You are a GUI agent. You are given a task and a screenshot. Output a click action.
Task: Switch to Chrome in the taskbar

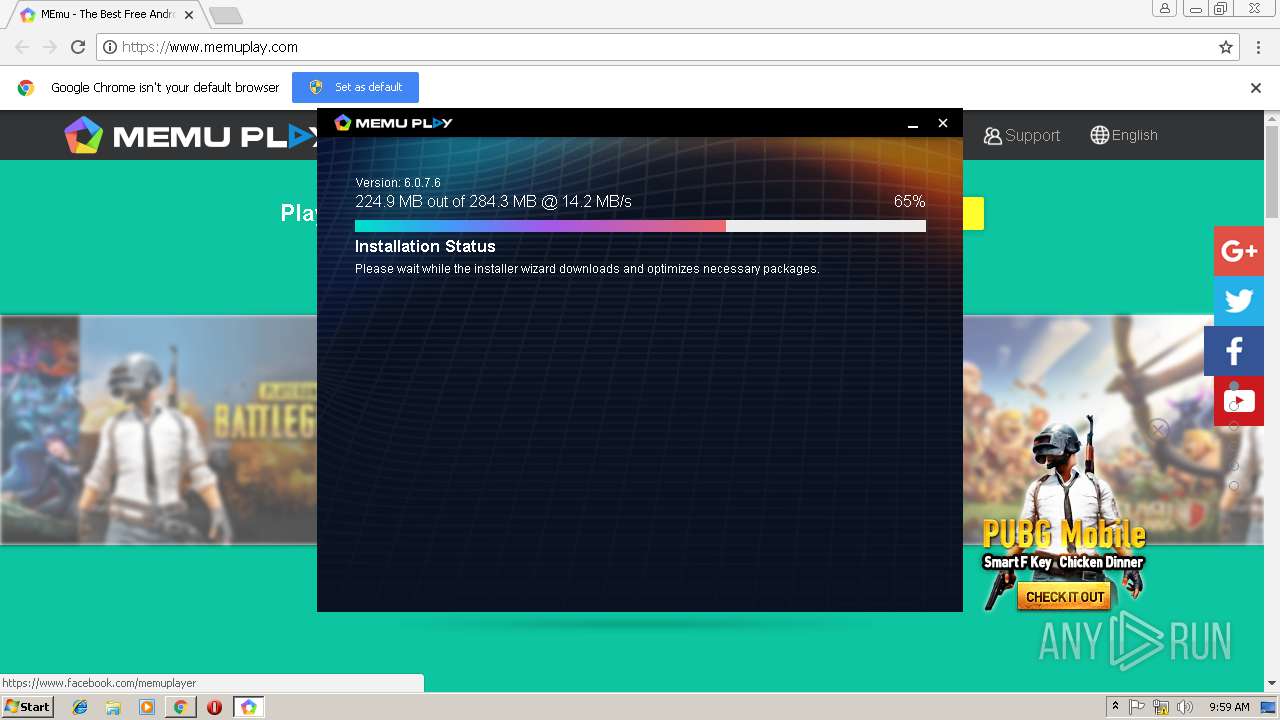click(180, 707)
